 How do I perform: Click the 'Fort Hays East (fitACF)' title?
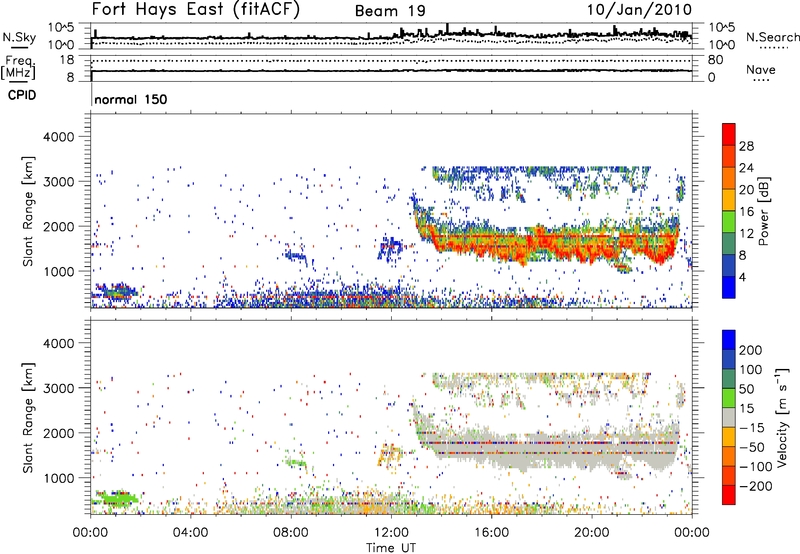click(x=196, y=10)
